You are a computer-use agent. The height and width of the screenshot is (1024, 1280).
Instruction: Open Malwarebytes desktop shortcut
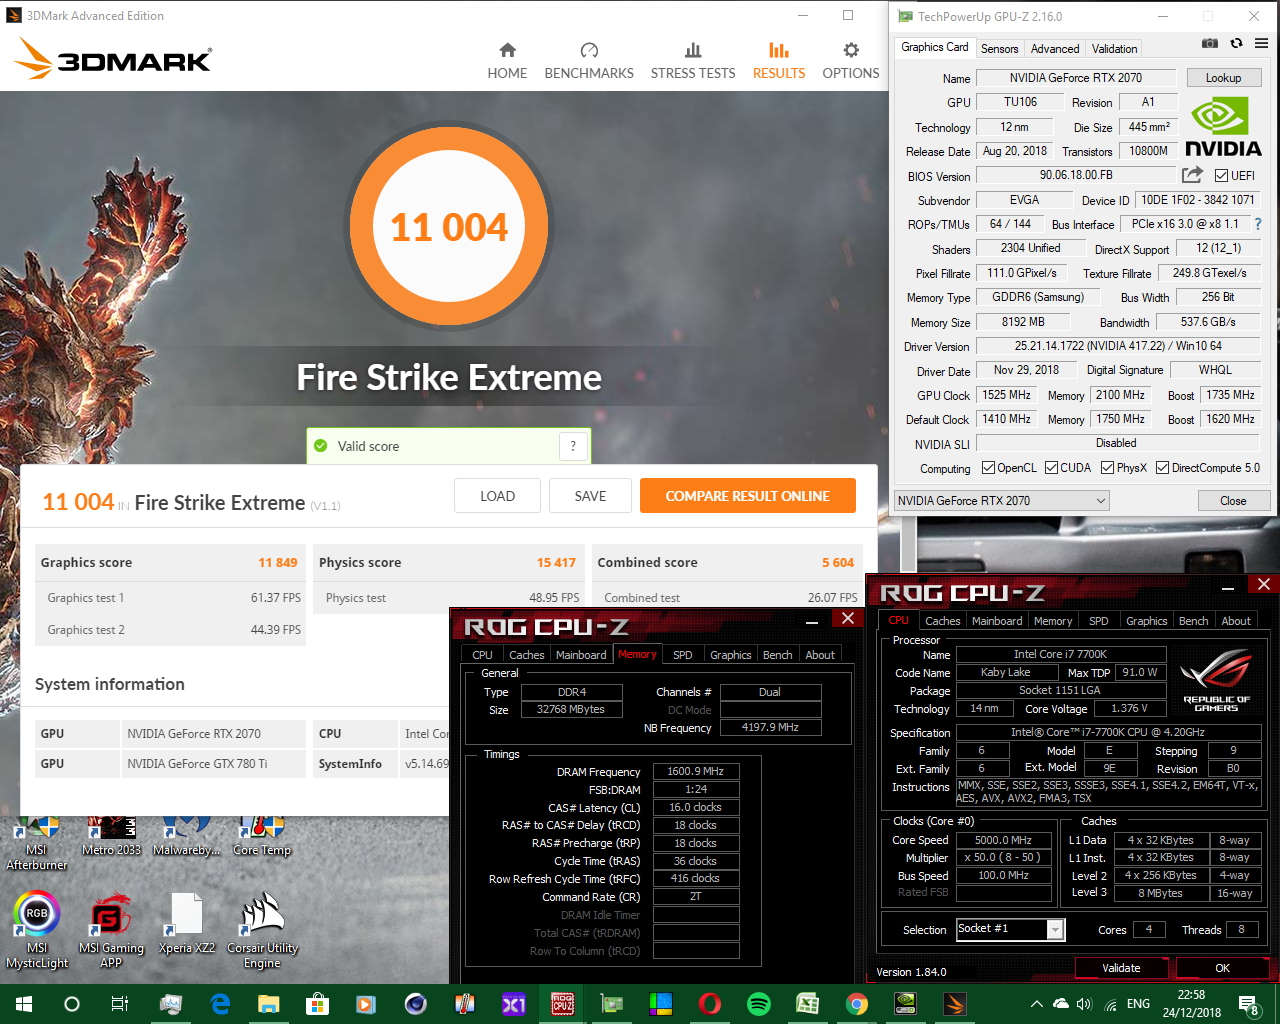pyautogui.click(x=187, y=837)
